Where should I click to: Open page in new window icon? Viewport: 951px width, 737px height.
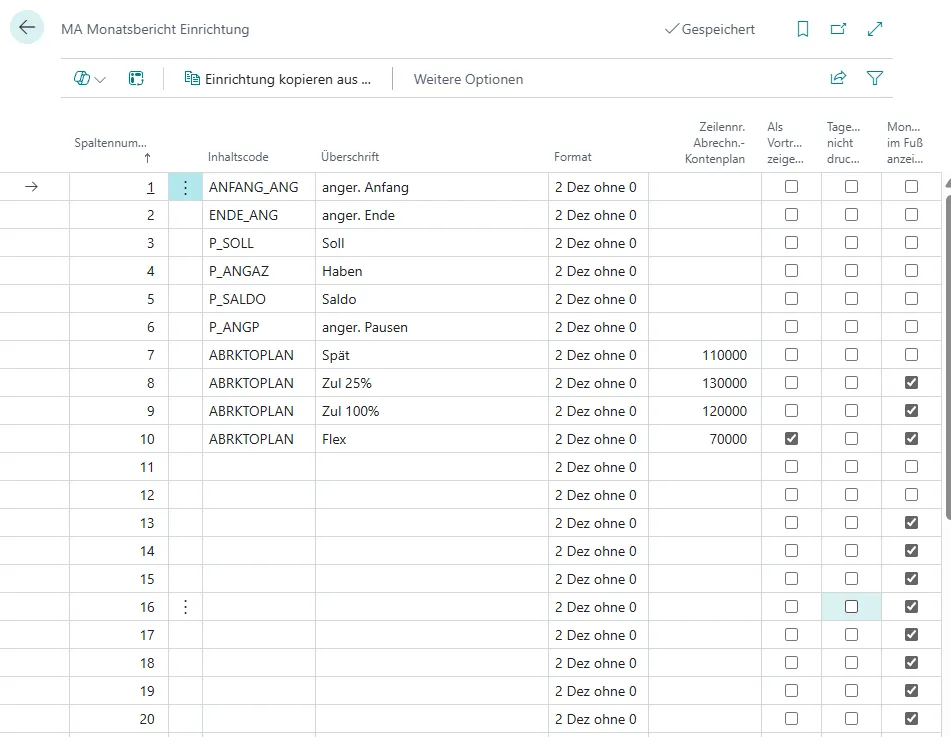pyautogui.click(x=838, y=29)
